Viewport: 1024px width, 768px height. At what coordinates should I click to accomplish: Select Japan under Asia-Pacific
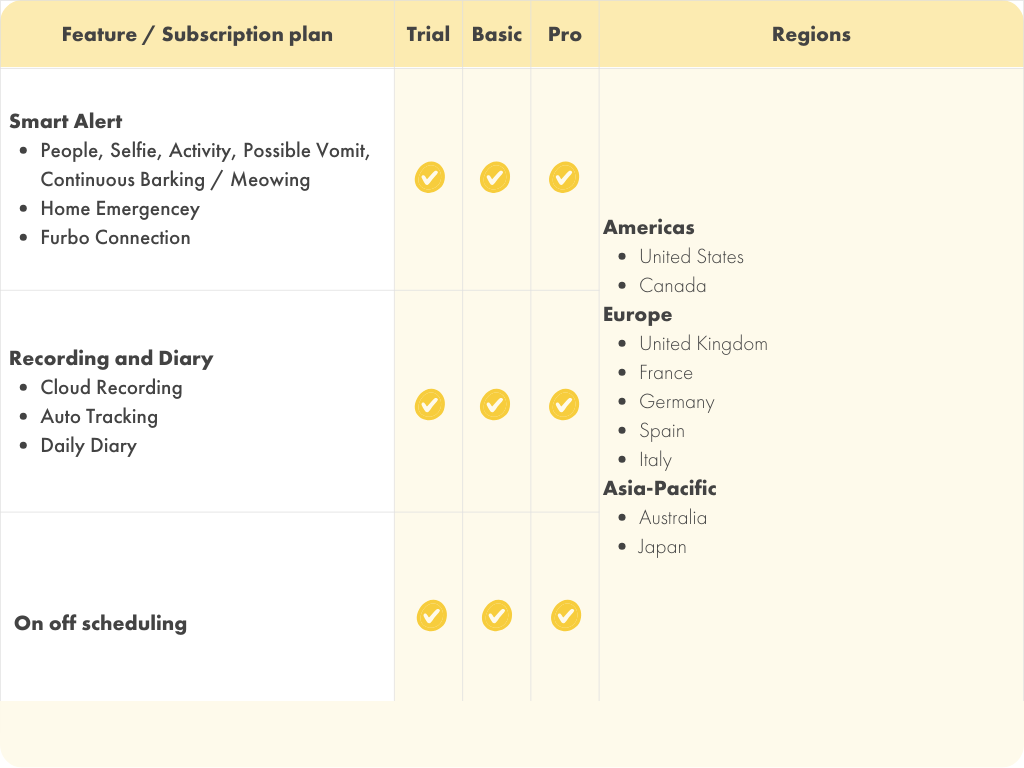663,547
